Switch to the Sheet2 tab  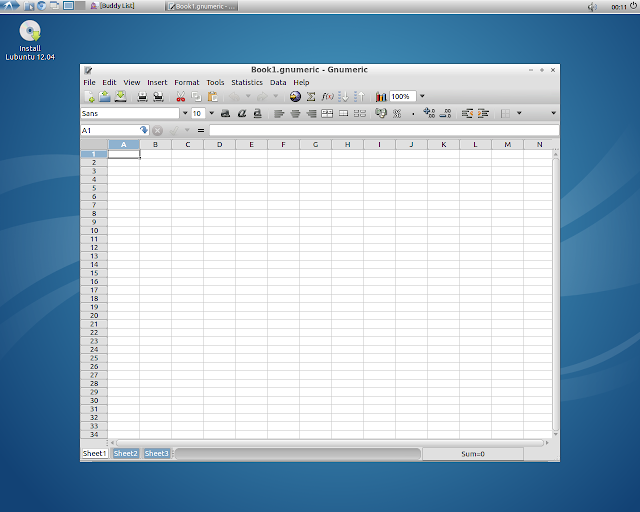click(125, 454)
